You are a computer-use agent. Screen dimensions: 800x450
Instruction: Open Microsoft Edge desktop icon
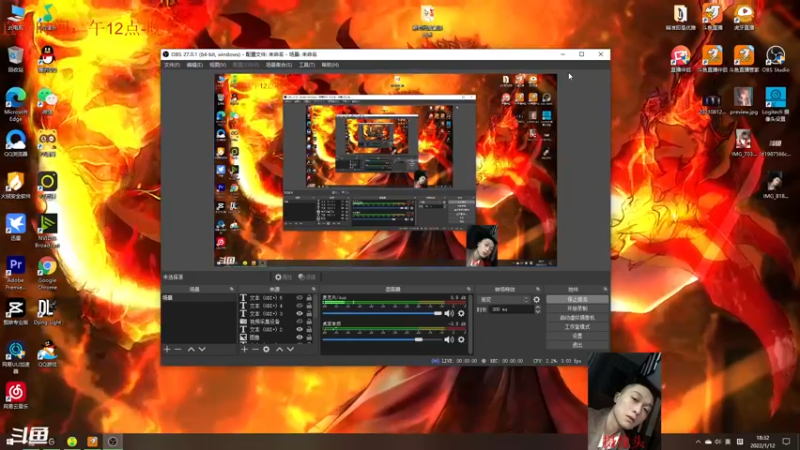coord(16,104)
